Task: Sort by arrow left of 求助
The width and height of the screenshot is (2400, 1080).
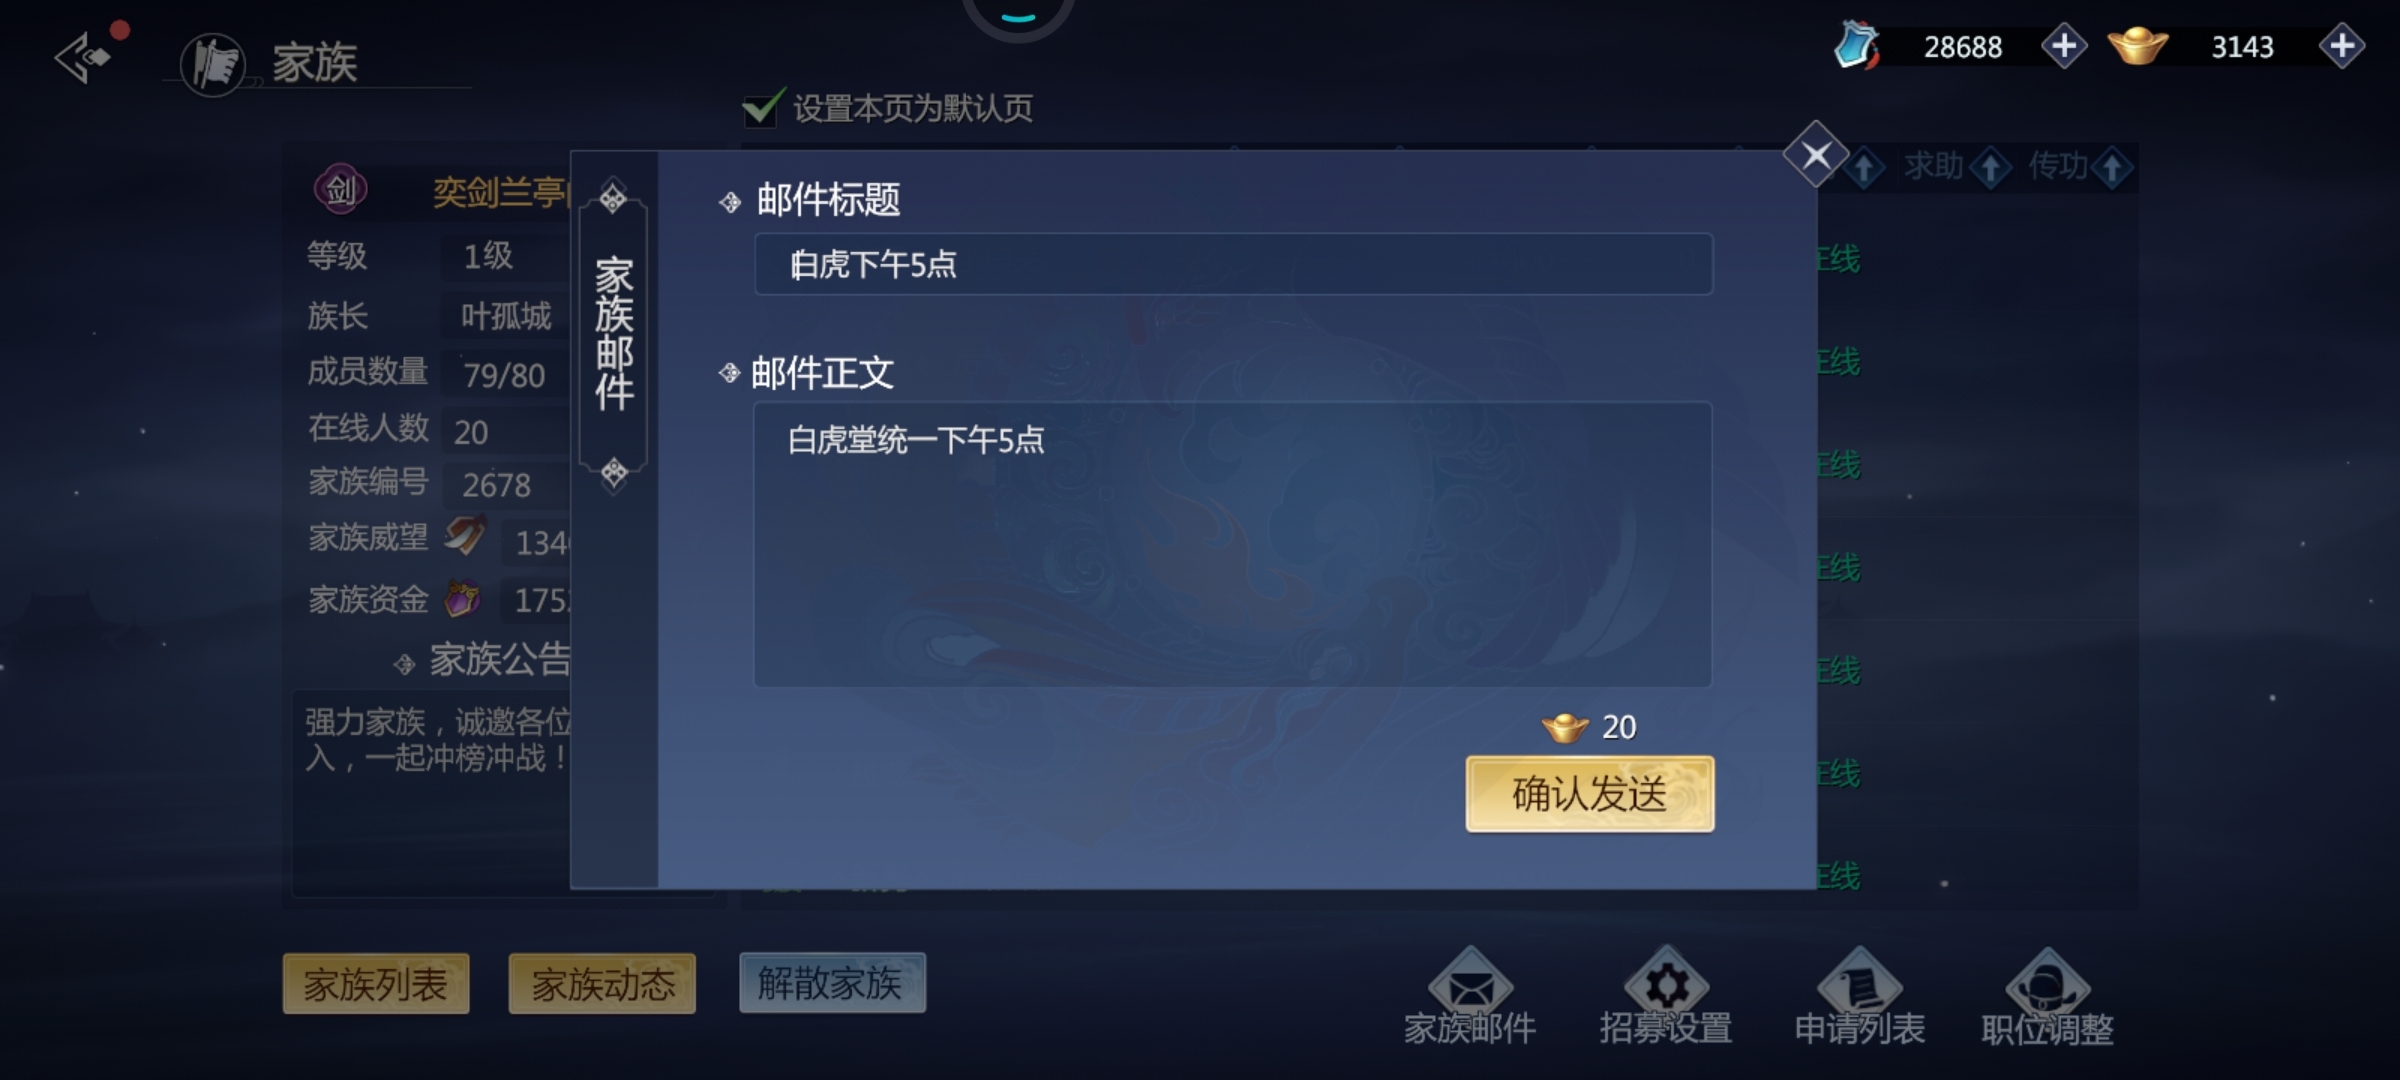Action: click(x=1864, y=168)
